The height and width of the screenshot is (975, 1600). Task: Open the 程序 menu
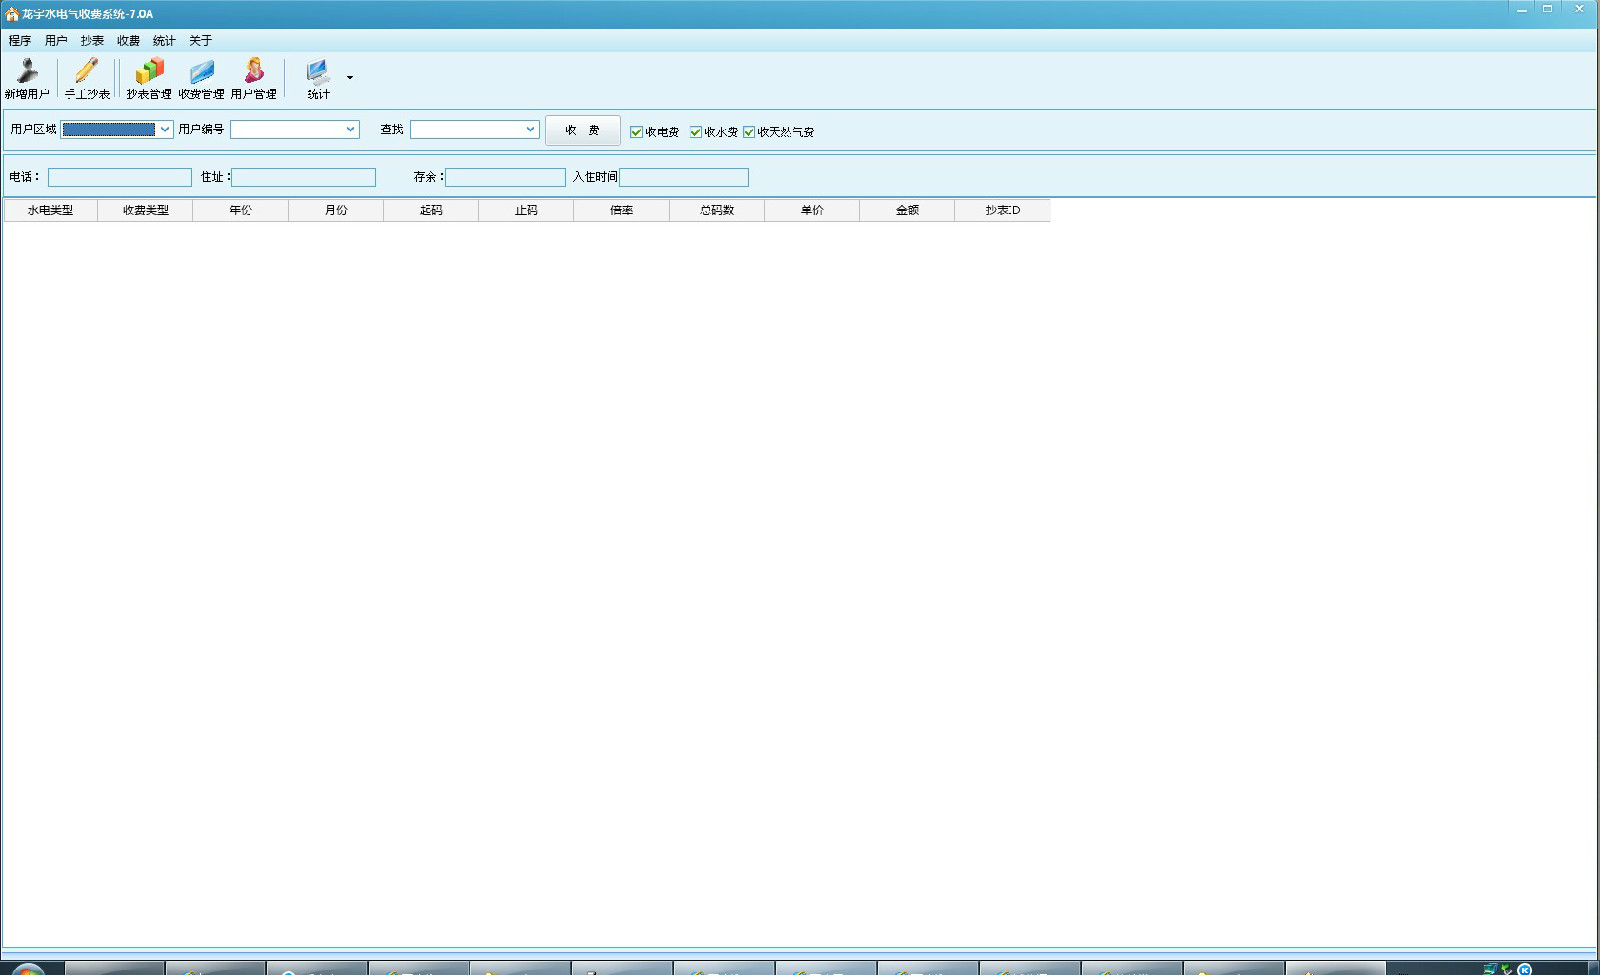pos(20,41)
